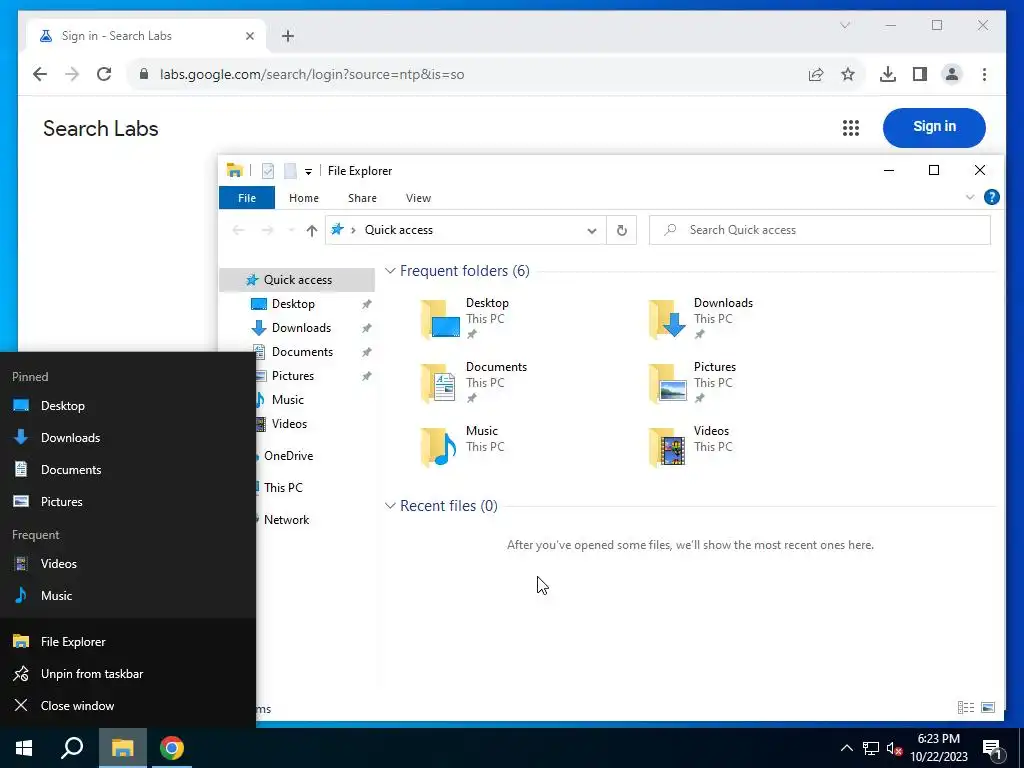Choose Unpin from taskbar
Screen dimensions: 1024x768
pos(128,674)
